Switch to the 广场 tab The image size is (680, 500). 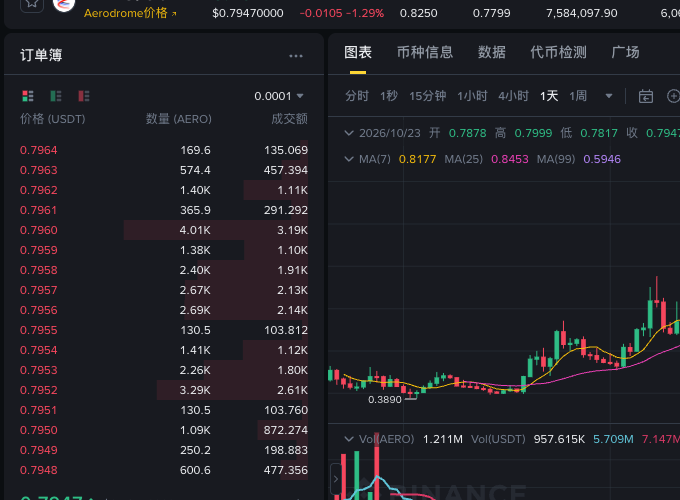pos(625,52)
